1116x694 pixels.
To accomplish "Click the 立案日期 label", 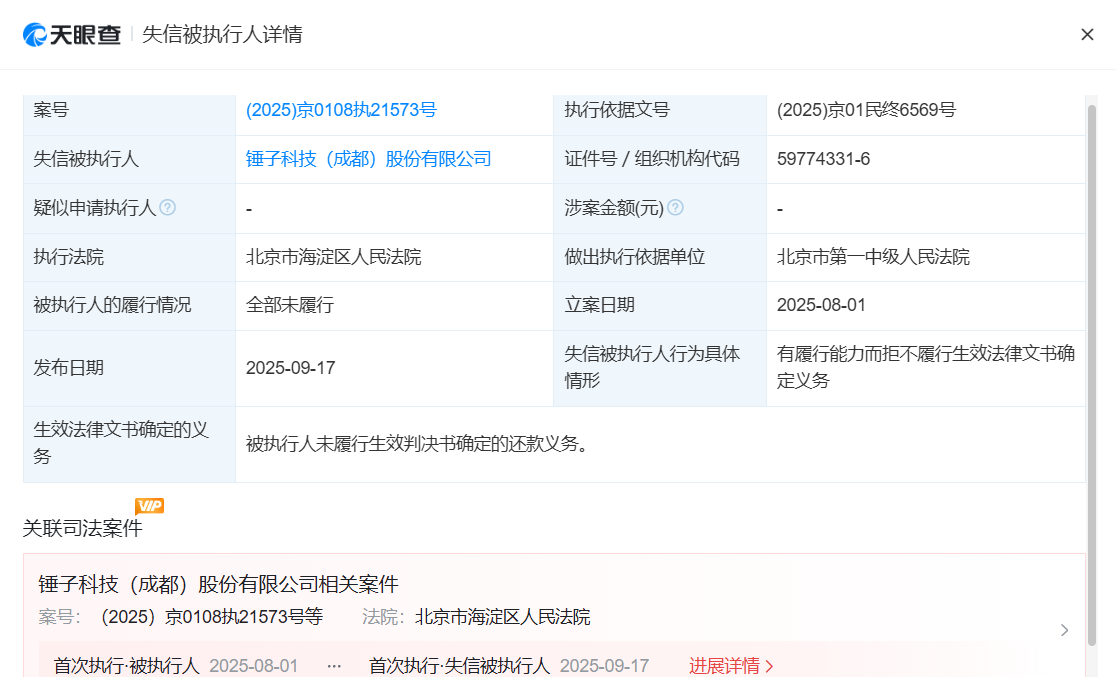I will [599, 305].
